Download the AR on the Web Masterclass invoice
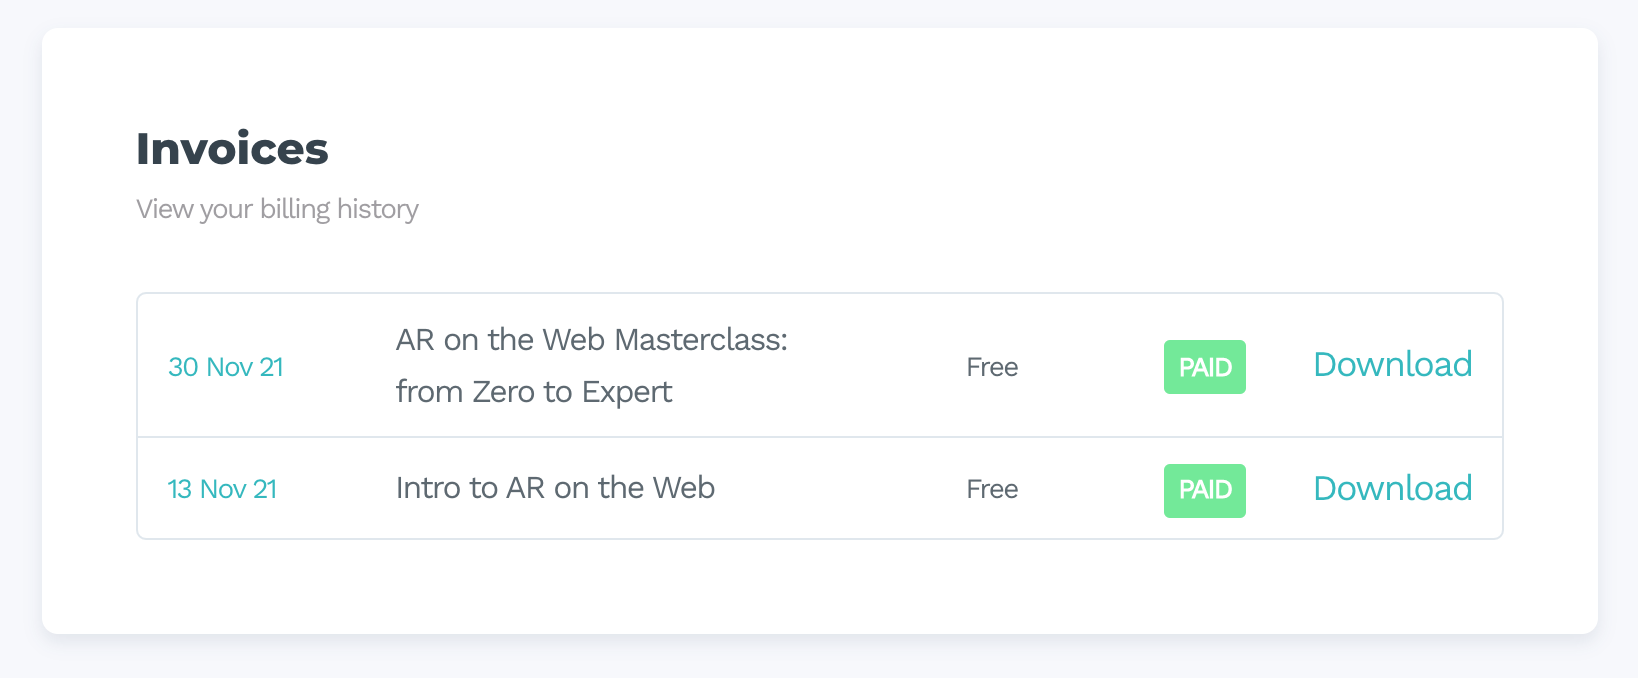Screen dimensions: 1638x678 (1392, 365)
